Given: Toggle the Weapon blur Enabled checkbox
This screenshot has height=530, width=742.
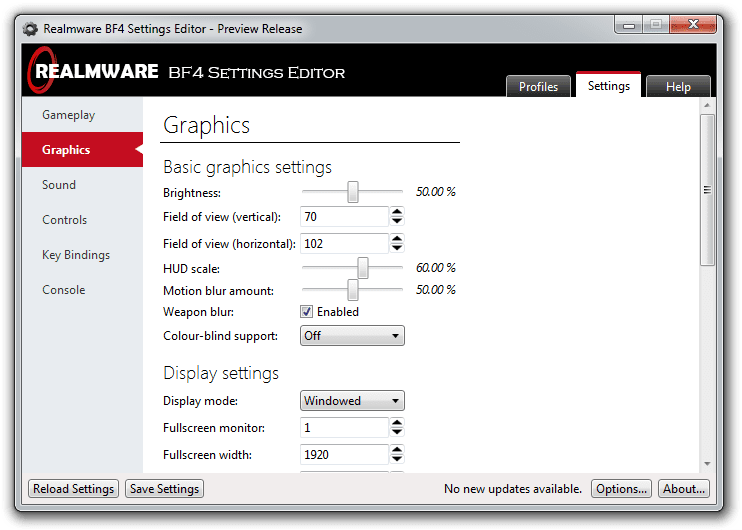Looking at the screenshot, I should [x=306, y=312].
